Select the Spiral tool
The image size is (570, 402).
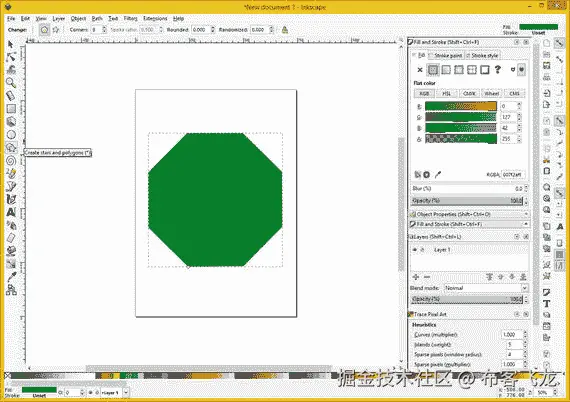point(11,160)
